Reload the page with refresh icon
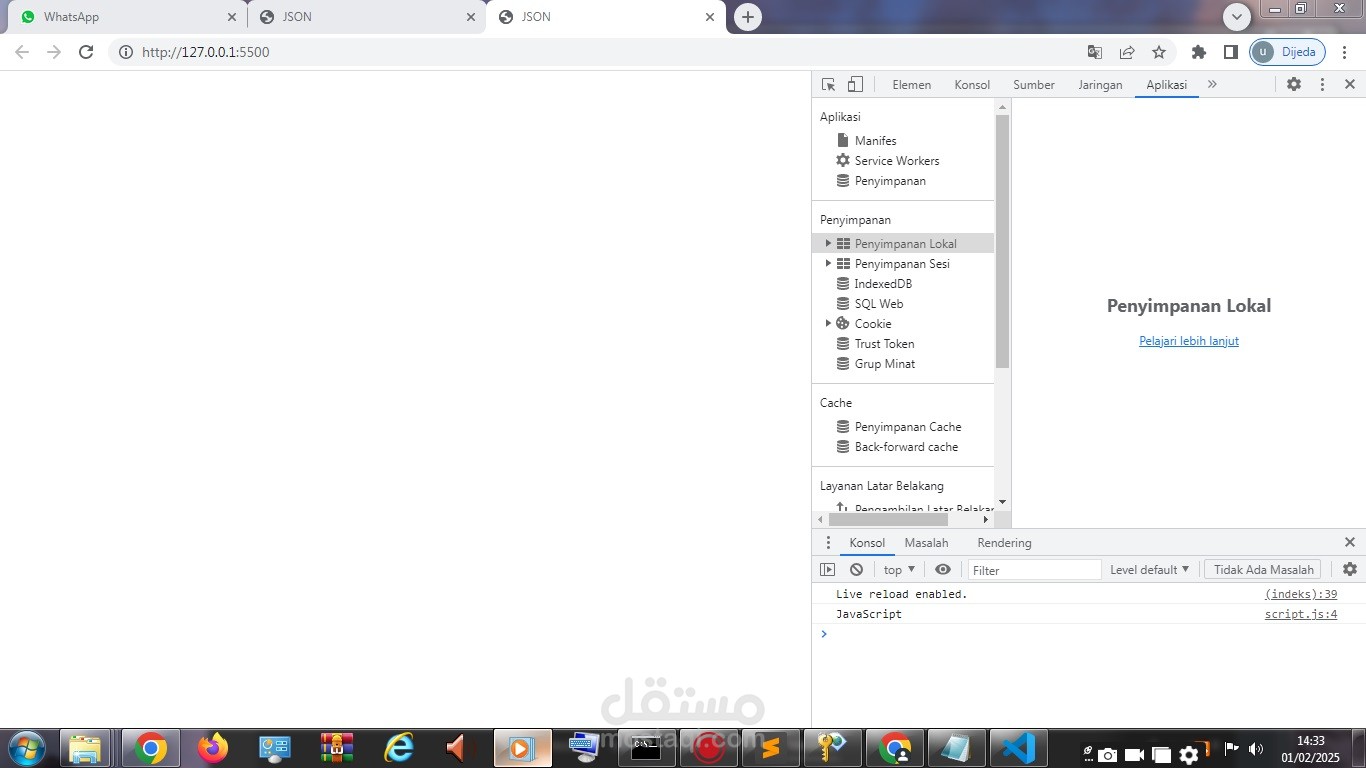 tap(86, 52)
